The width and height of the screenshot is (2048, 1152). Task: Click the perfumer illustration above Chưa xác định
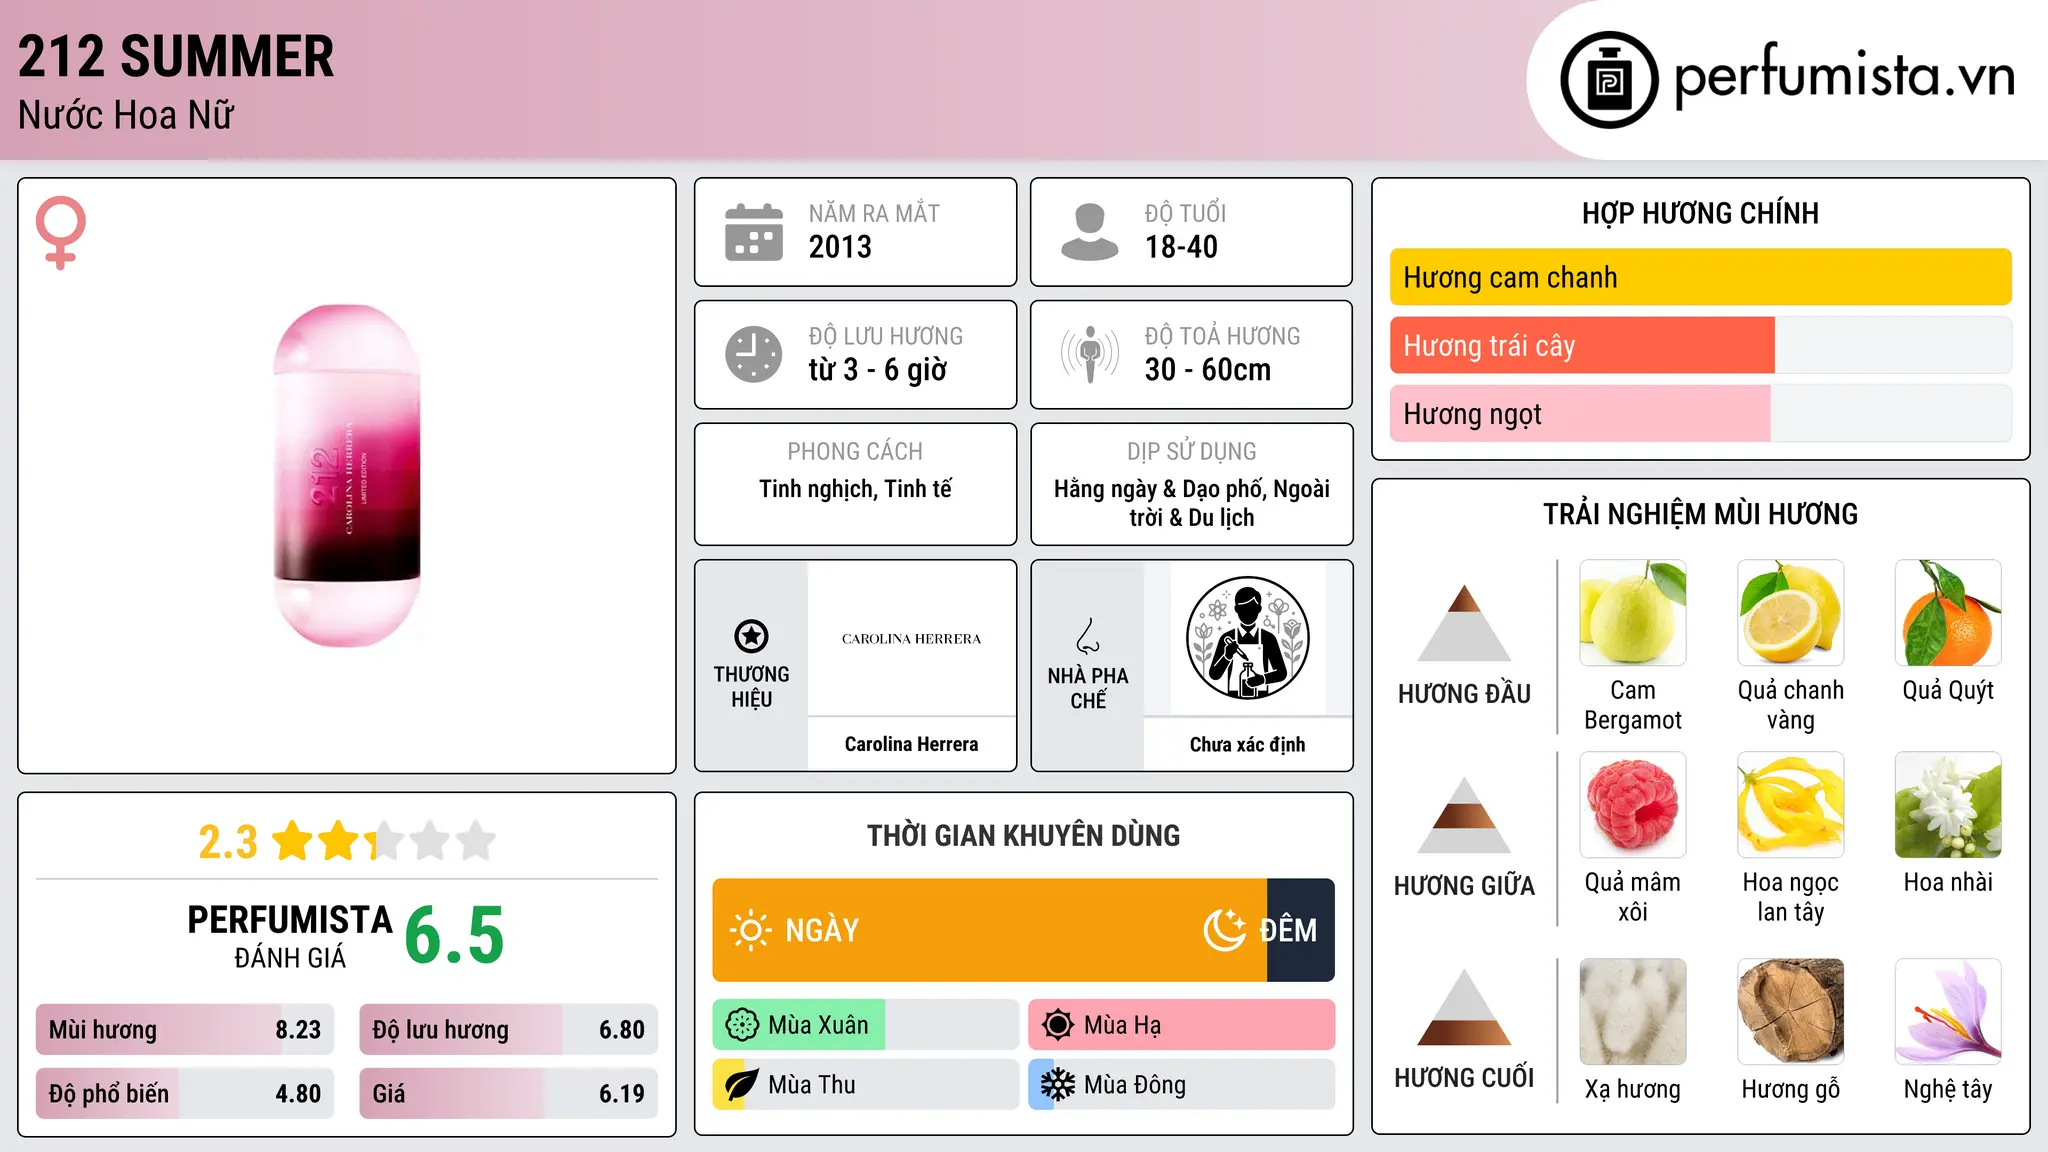tap(1247, 638)
